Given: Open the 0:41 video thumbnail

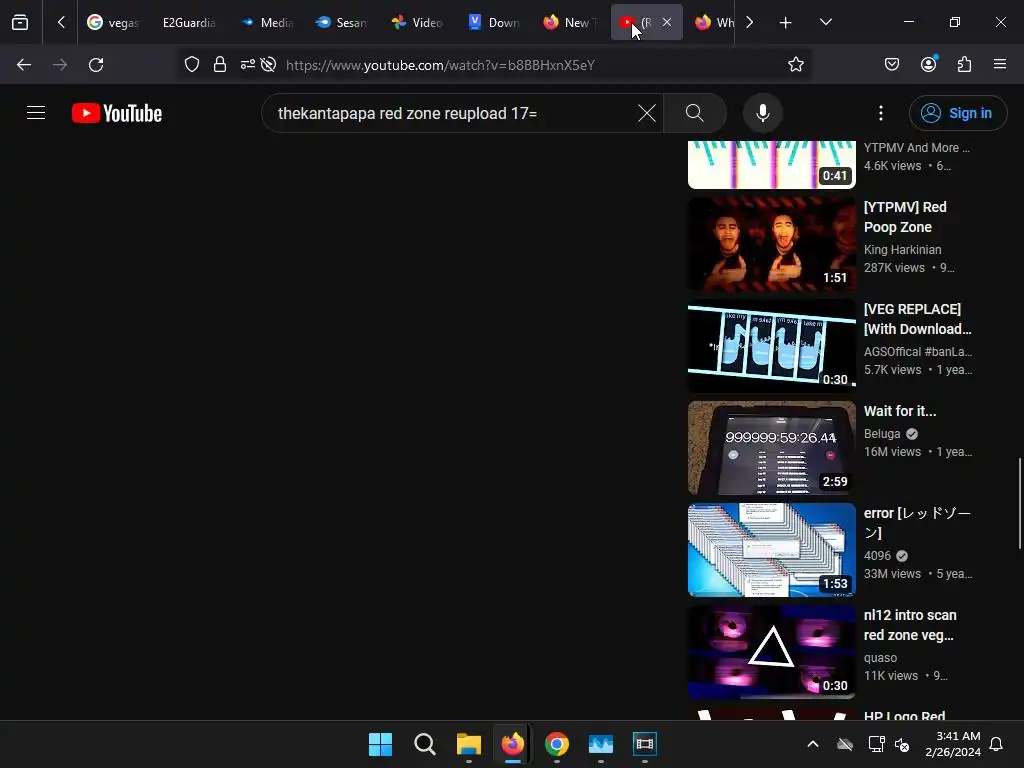Looking at the screenshot, I should pyautogui.click(x=772, y=165).
